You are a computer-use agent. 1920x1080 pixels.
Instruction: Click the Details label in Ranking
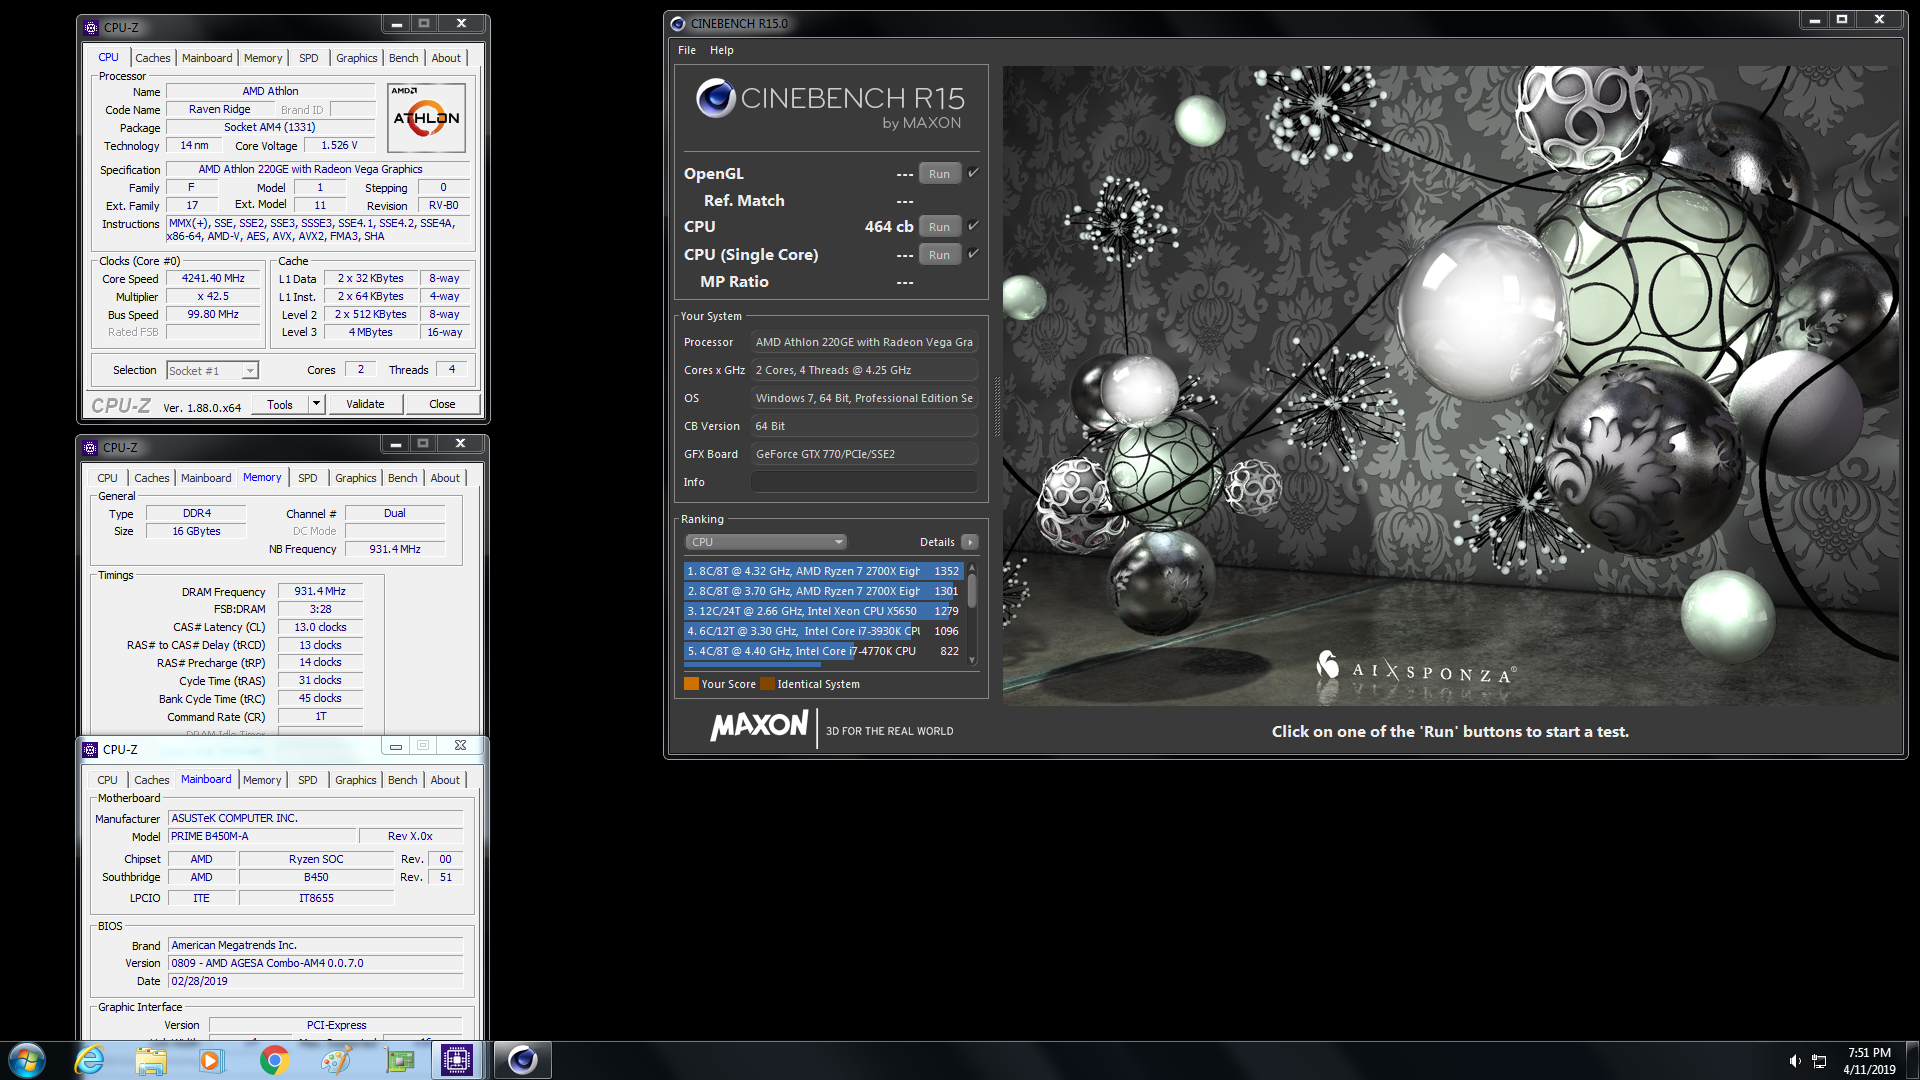click(937, 542)
